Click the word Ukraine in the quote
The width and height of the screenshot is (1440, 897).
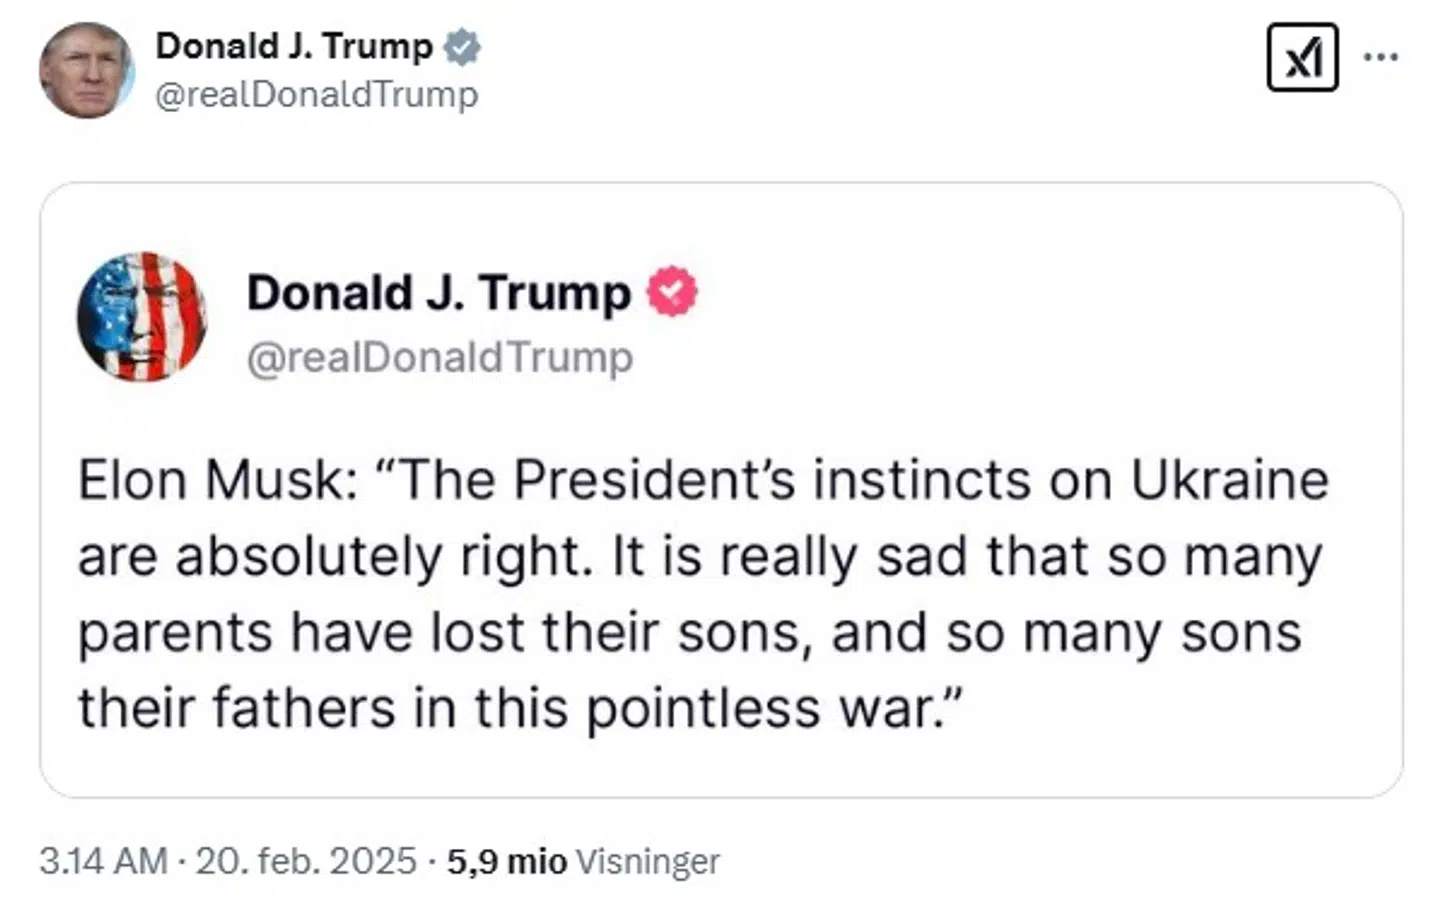(1230, 479)
